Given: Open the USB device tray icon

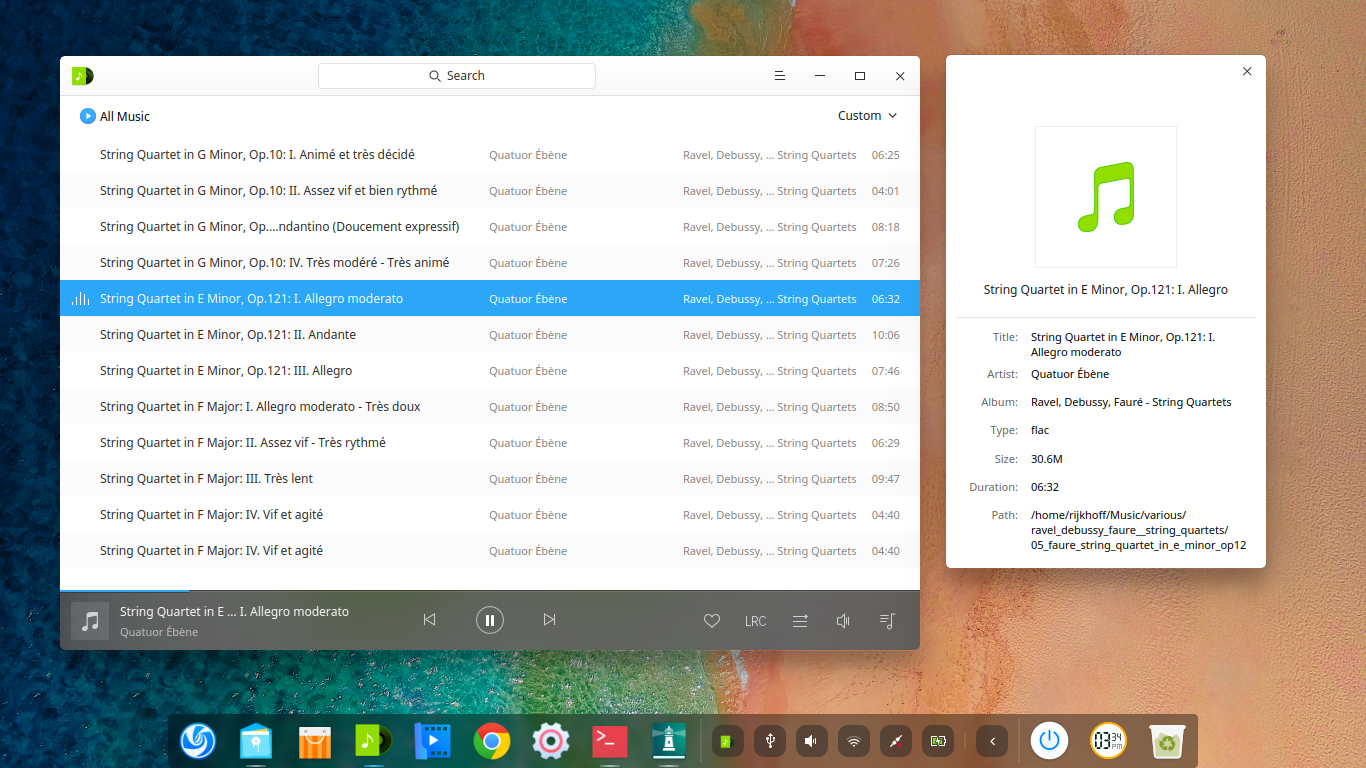Looking at the screenshot, I should 770,741.
